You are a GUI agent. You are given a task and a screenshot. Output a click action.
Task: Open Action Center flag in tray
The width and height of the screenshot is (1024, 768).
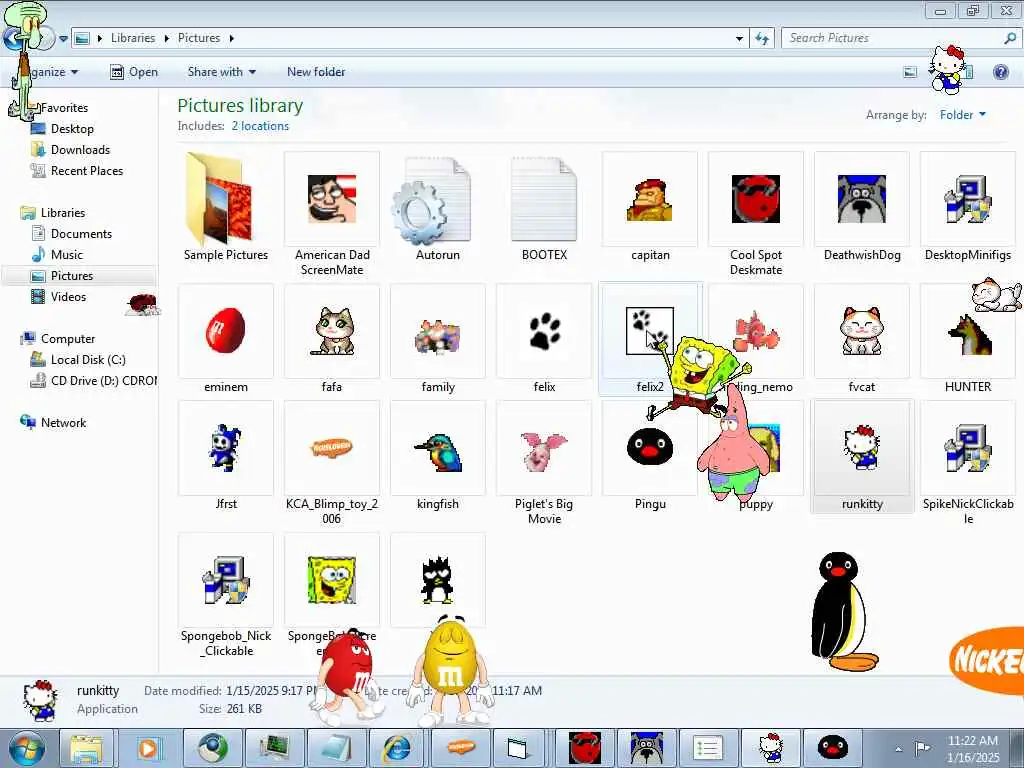coord(922,748)
